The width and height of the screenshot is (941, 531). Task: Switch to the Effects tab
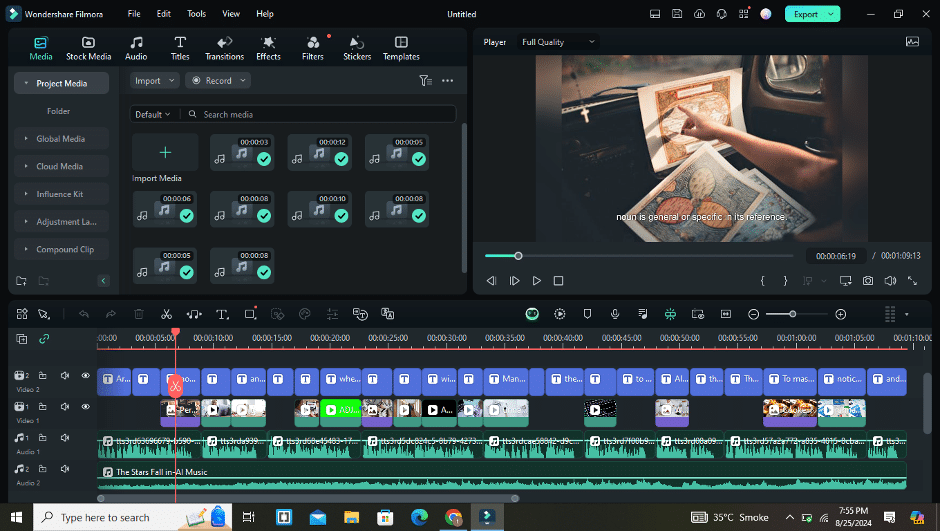[x=268, y=49]
